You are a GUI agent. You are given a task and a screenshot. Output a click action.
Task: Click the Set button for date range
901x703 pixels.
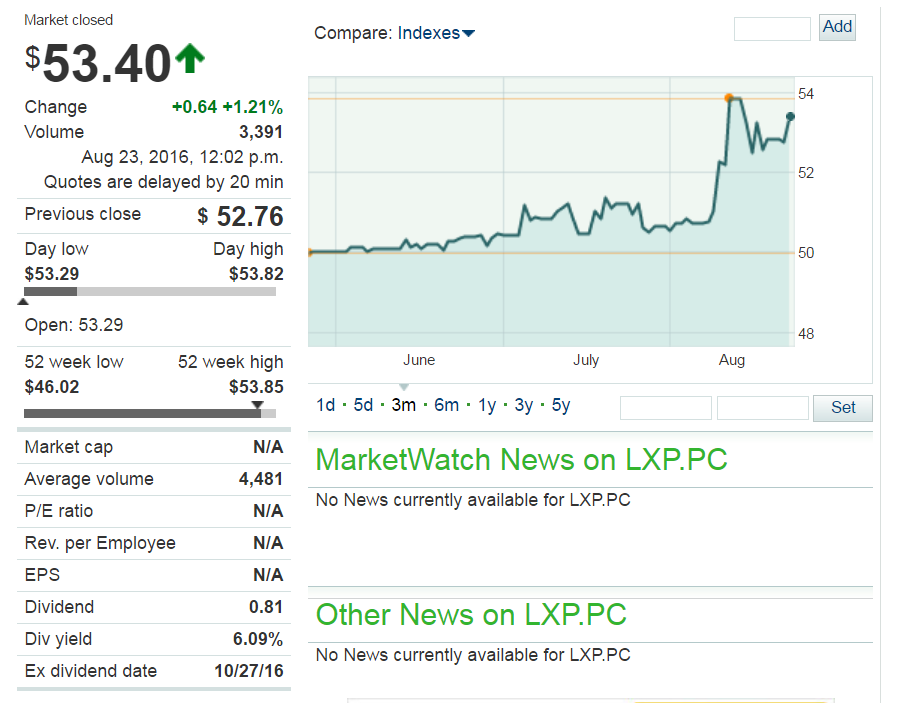click(842, 408)
